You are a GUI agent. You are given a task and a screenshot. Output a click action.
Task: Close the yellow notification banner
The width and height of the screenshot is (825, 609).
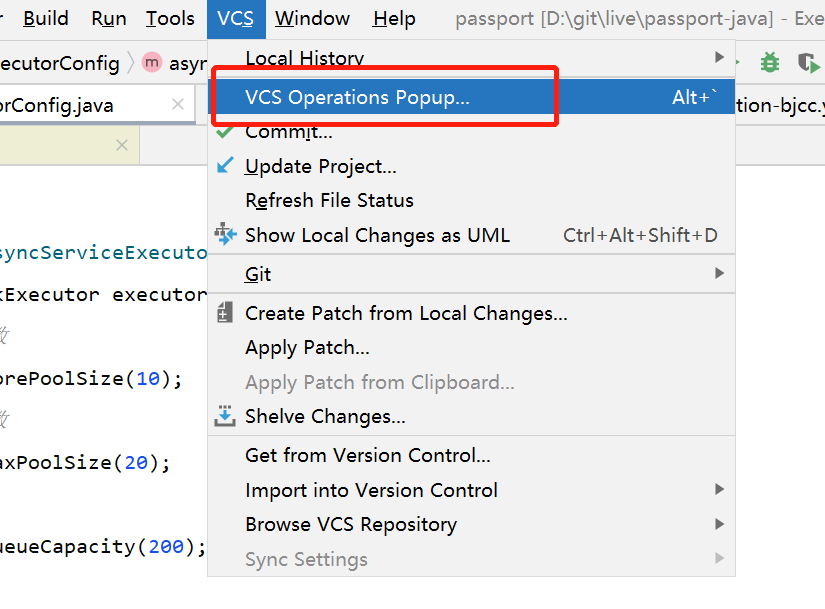pos(122,145)
